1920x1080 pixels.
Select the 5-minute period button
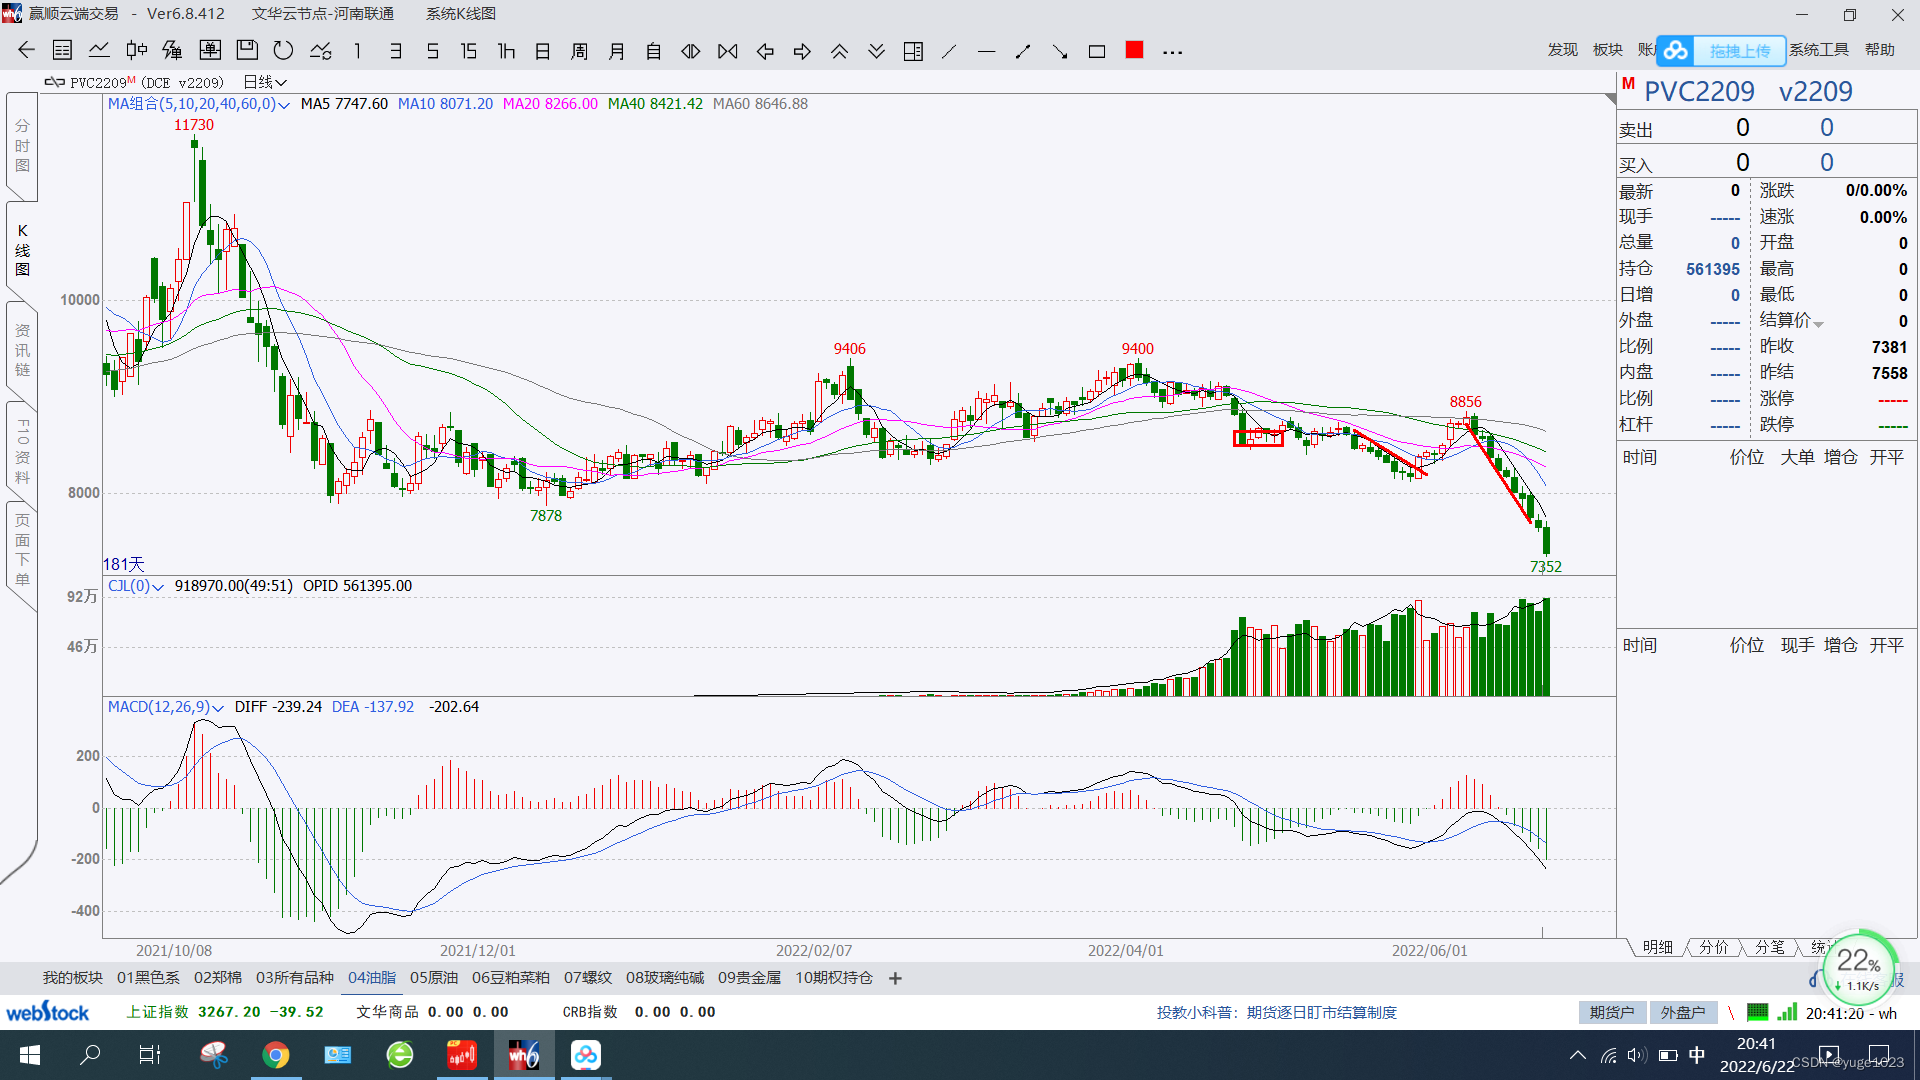pos(433,51)
